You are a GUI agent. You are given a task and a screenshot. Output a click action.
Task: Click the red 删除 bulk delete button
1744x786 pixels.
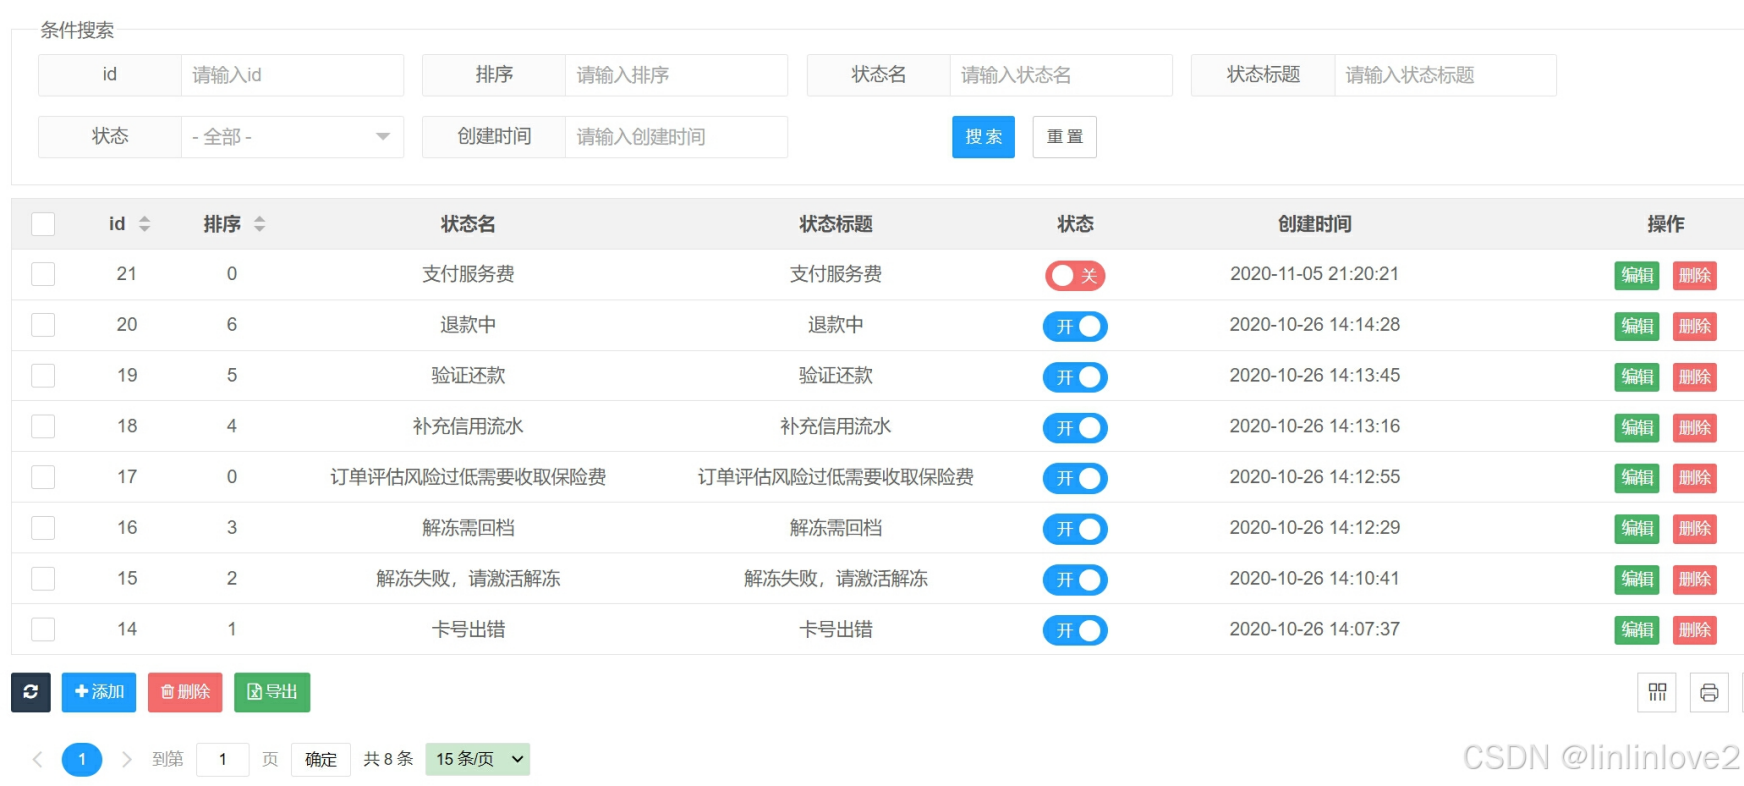185,692
